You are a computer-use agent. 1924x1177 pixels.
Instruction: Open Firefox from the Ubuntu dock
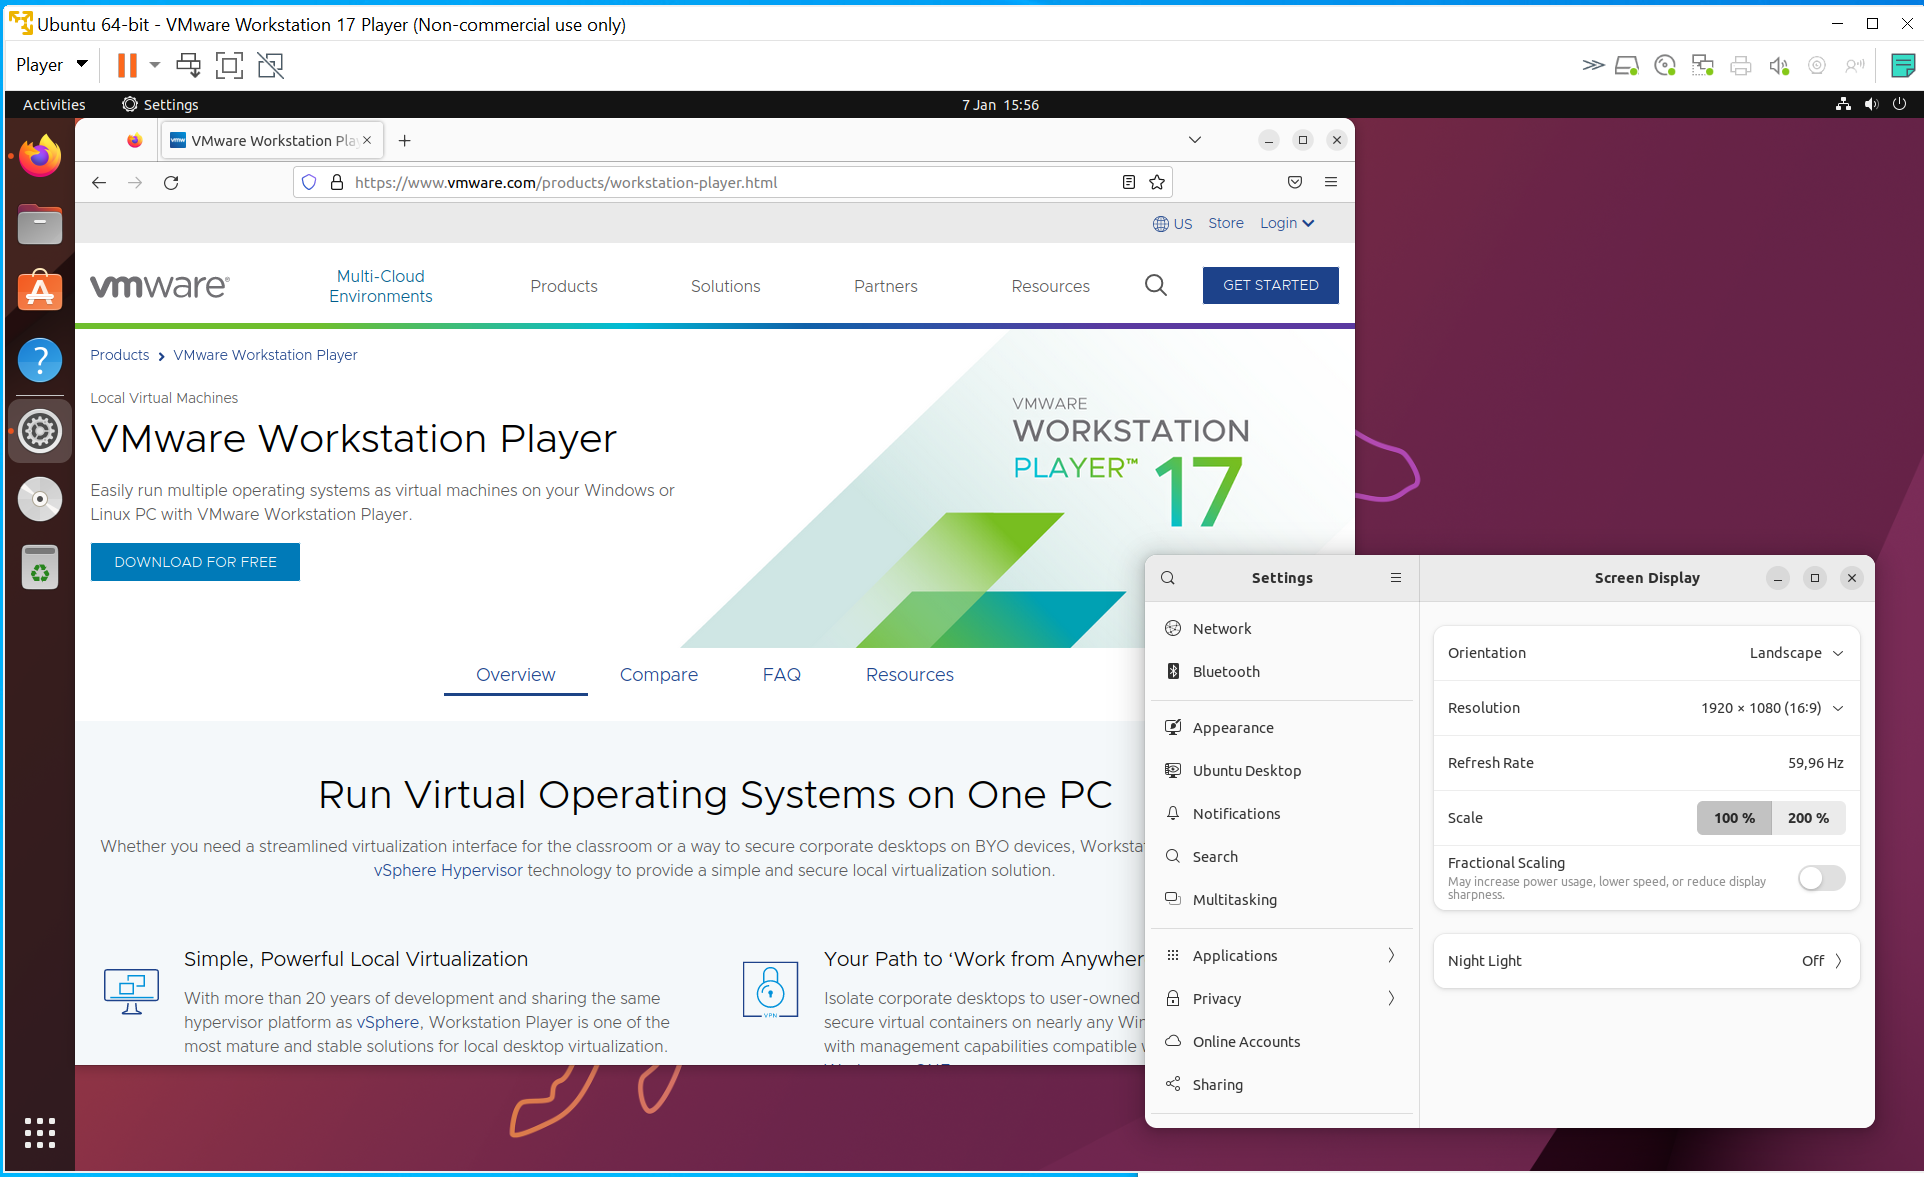point(40,156)
